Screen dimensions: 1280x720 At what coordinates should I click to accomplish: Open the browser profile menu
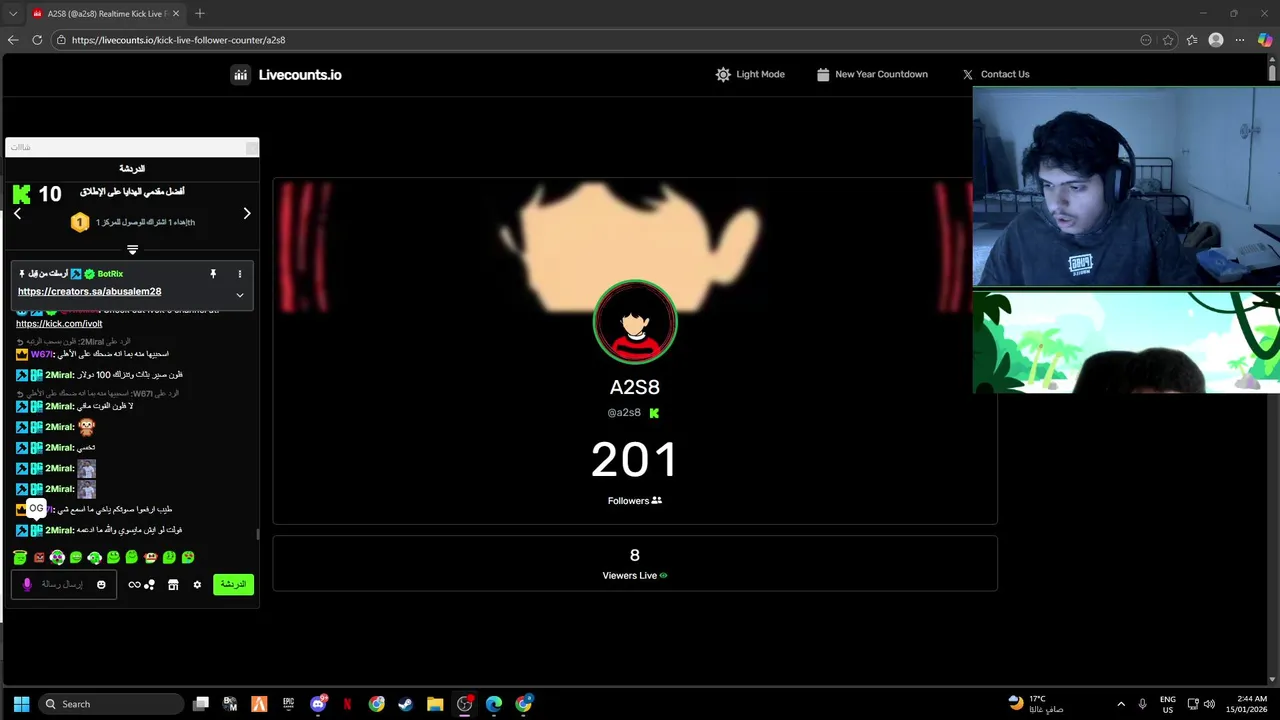click(x=1216, y=40)
